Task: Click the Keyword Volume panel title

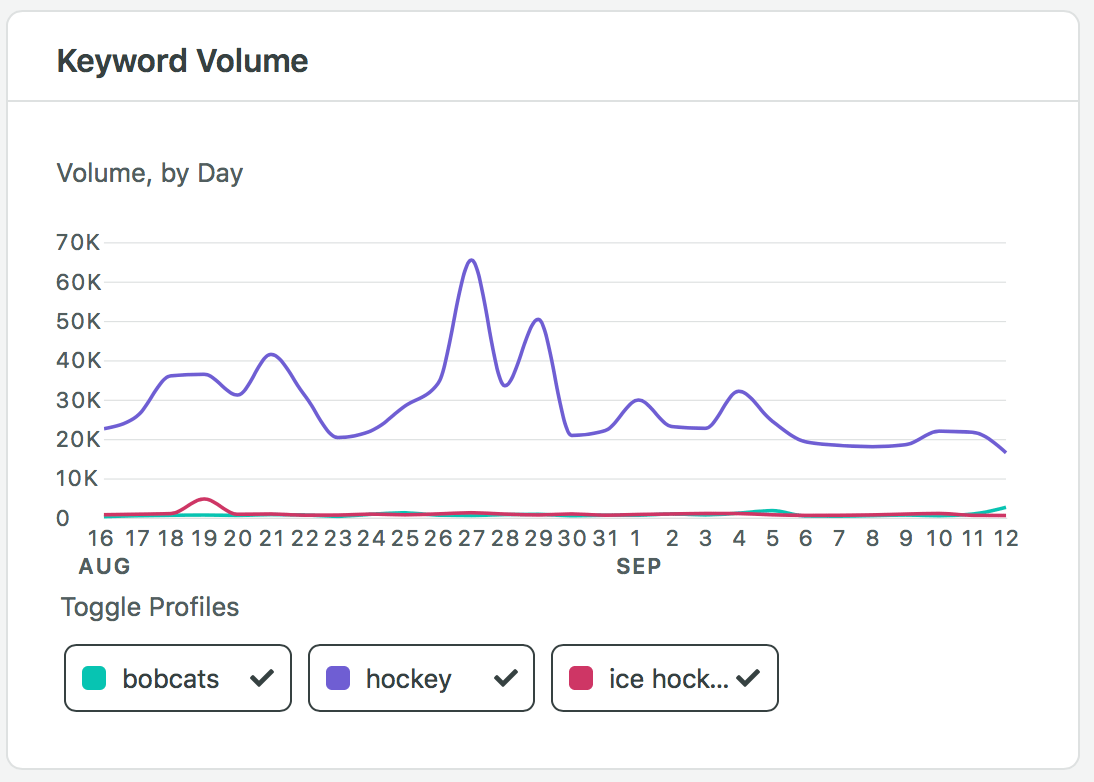Action: pyautogui.click(x=182, y=61)
